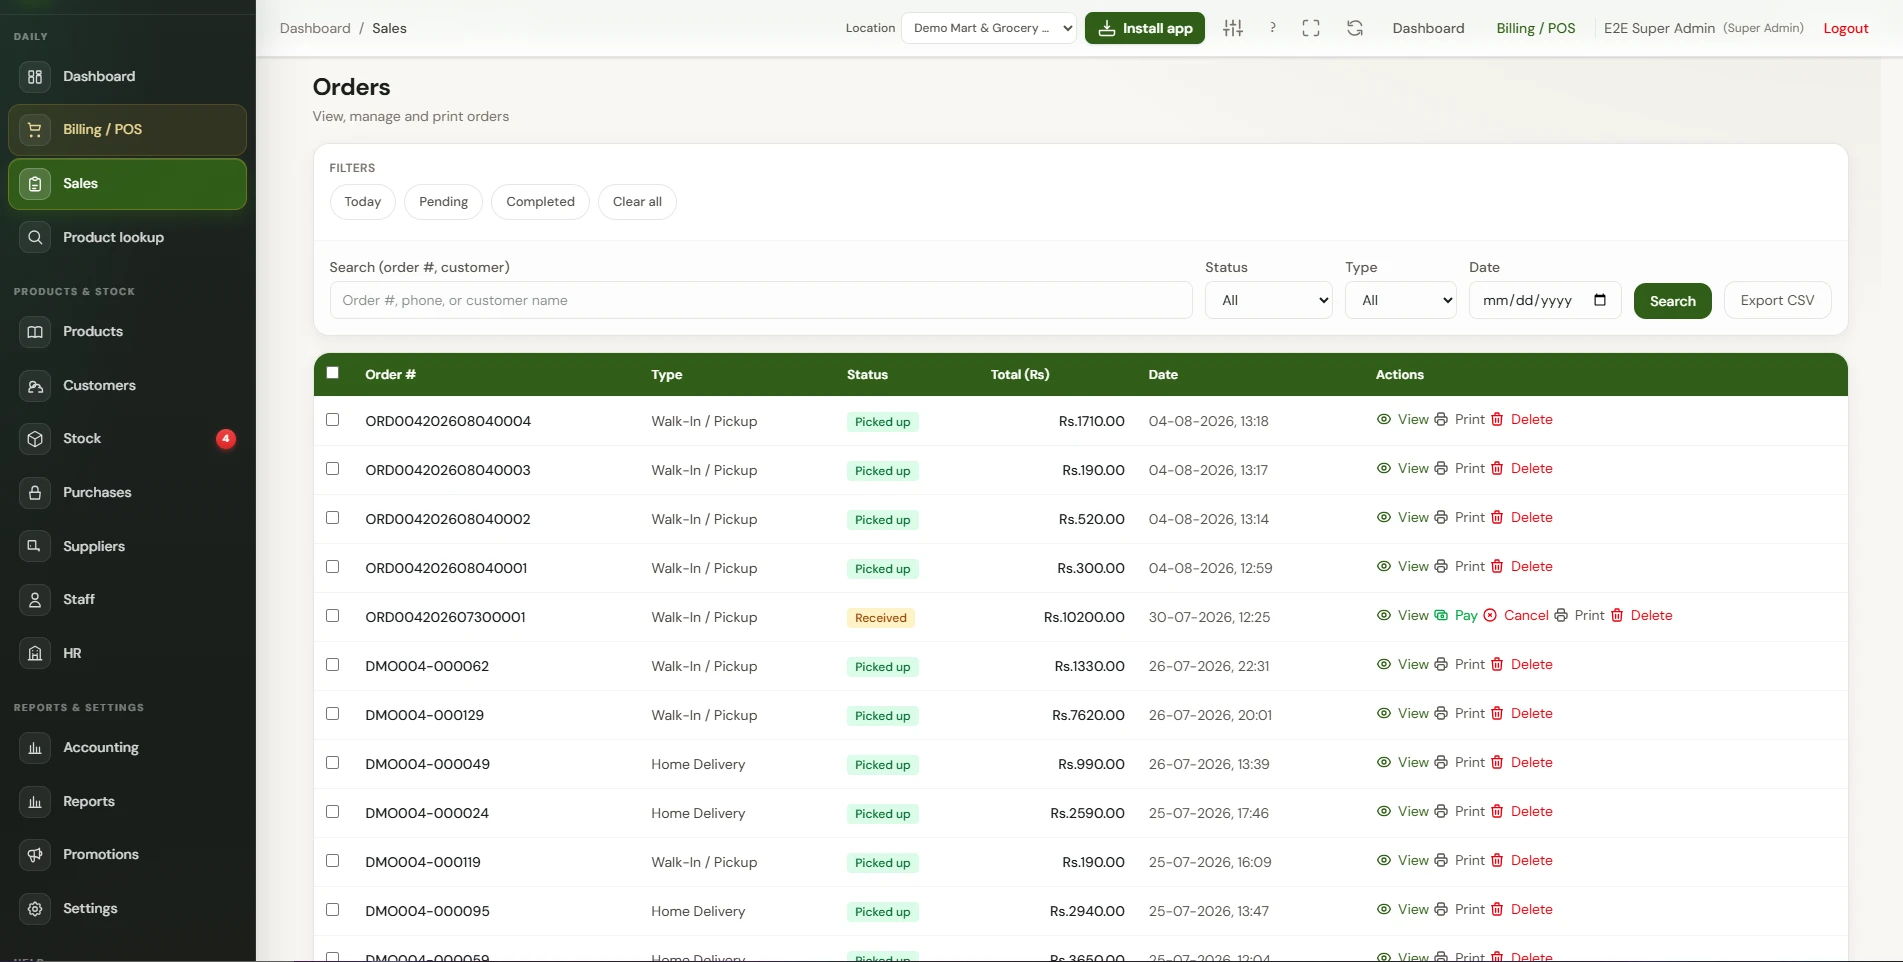Click the Received status badge
This screenshot has height=962, width=1903.
(x=880, y=618)
